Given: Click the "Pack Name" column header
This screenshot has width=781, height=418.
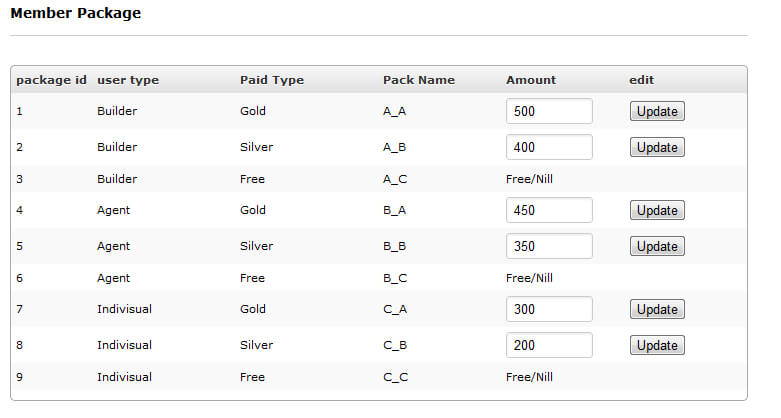Looking at the screenshot, I should [419, 80].
